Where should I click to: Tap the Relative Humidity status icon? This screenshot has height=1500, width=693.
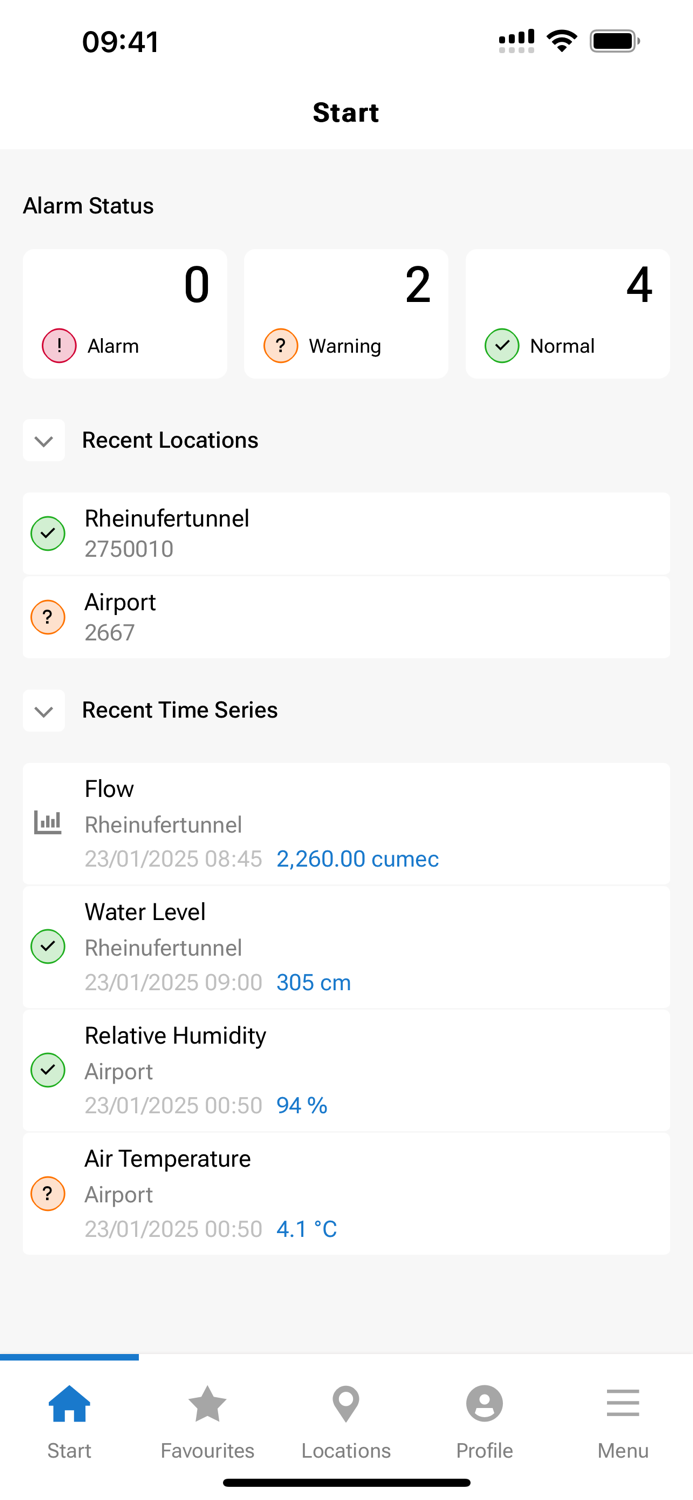pos(48,1070)
